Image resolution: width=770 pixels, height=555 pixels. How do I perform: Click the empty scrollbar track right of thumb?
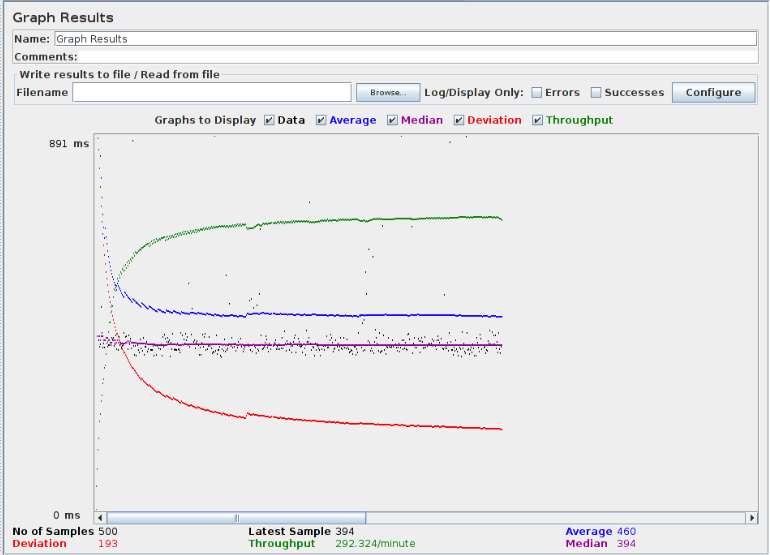pyautogui.click(x=550, y=518)
